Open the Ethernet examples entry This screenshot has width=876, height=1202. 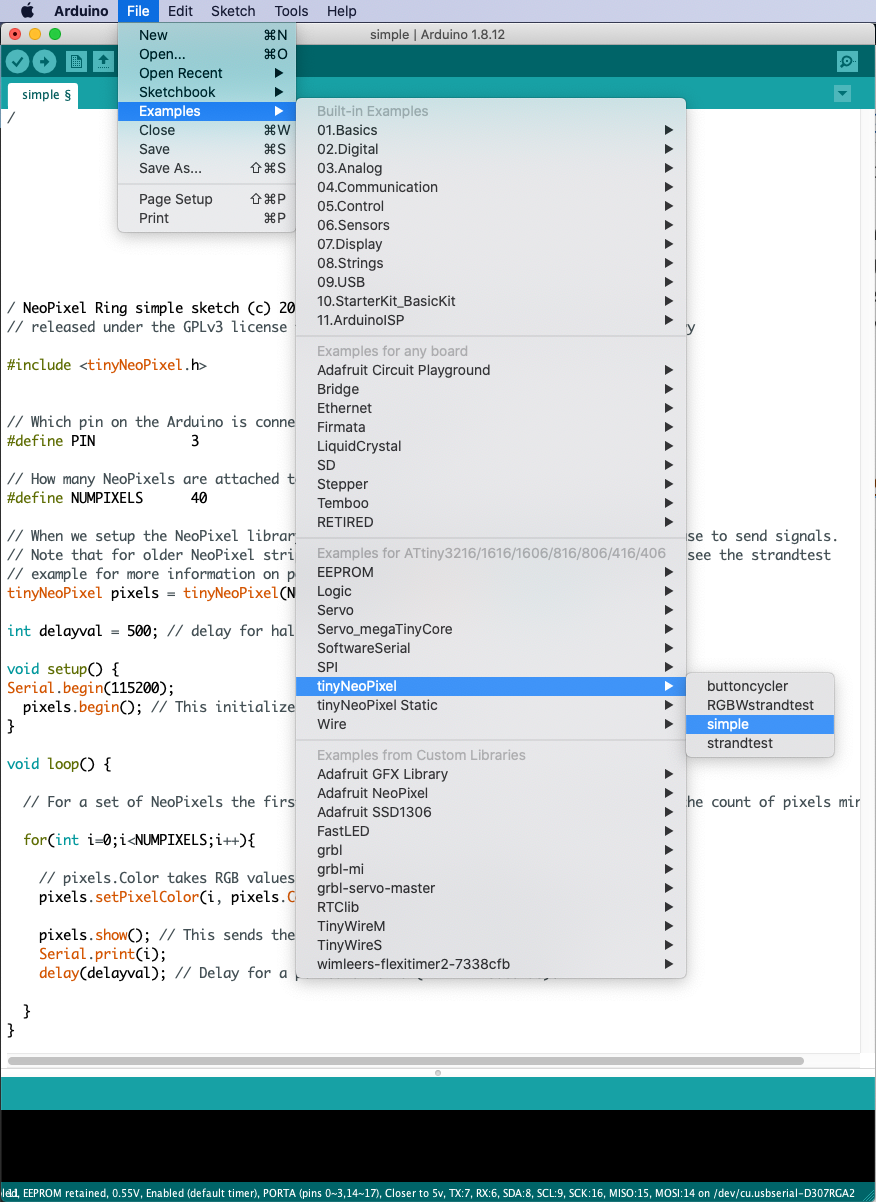tap(491, 408)
